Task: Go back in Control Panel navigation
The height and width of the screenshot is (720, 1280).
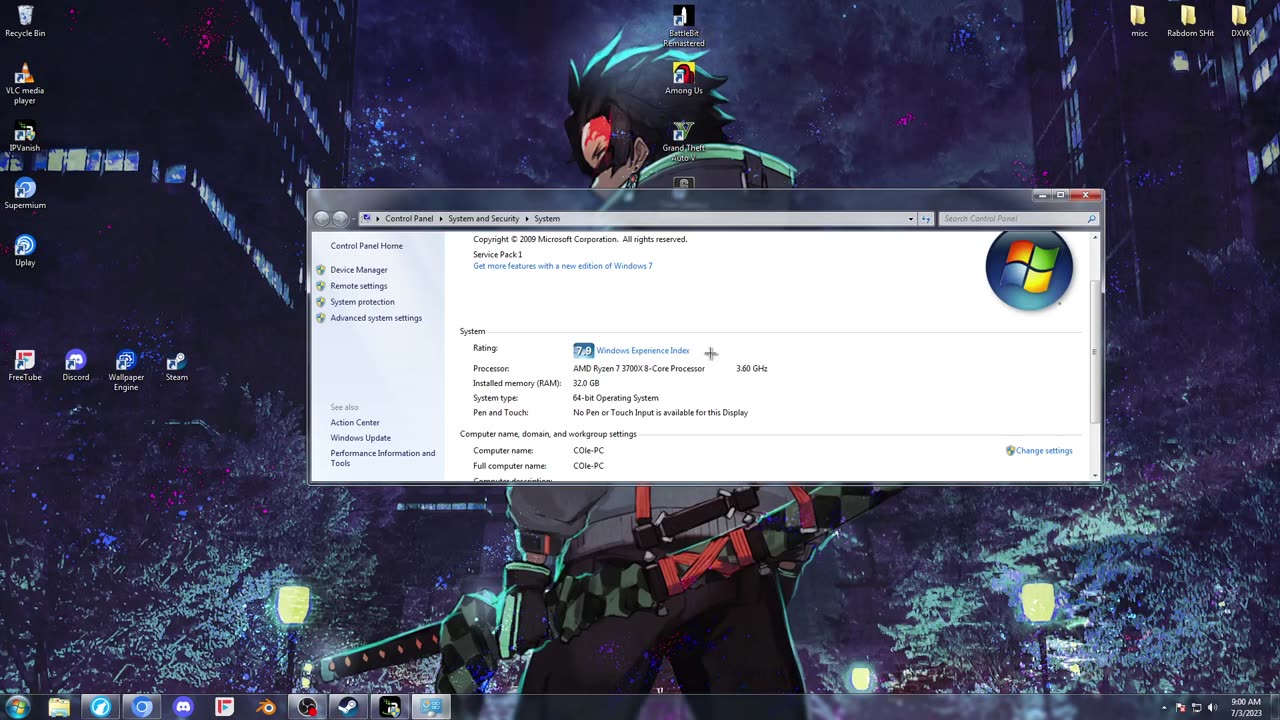Action: pos(321,218)
